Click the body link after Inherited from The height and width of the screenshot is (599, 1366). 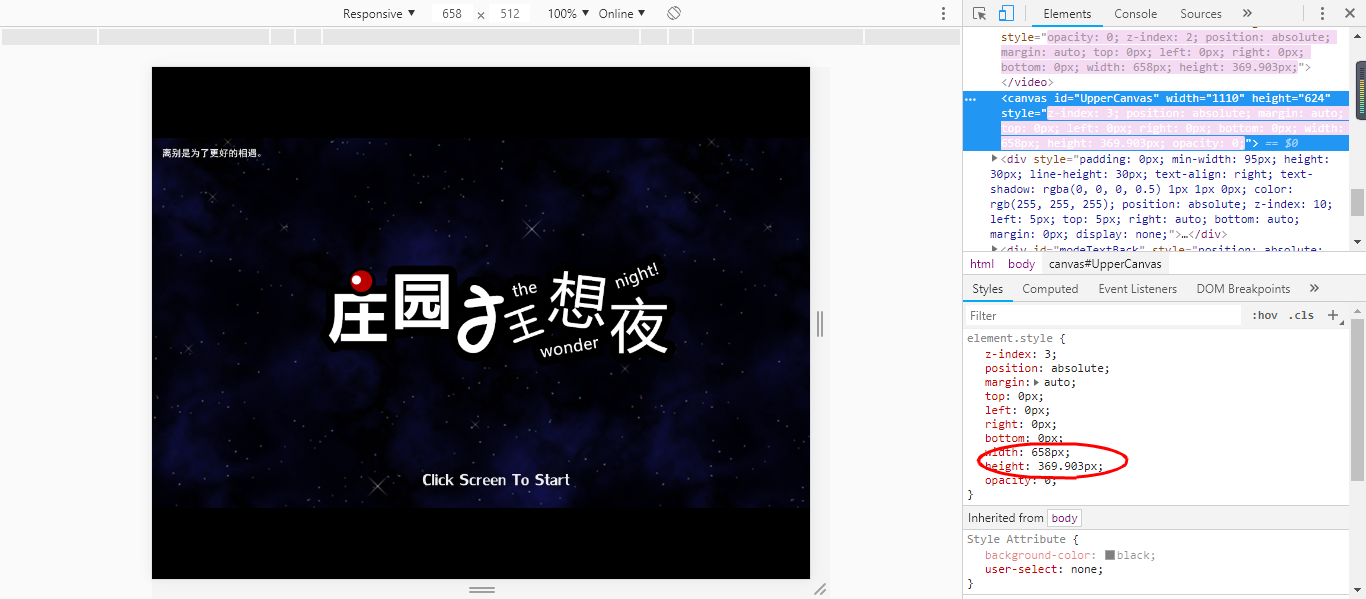pos(1064,518)
